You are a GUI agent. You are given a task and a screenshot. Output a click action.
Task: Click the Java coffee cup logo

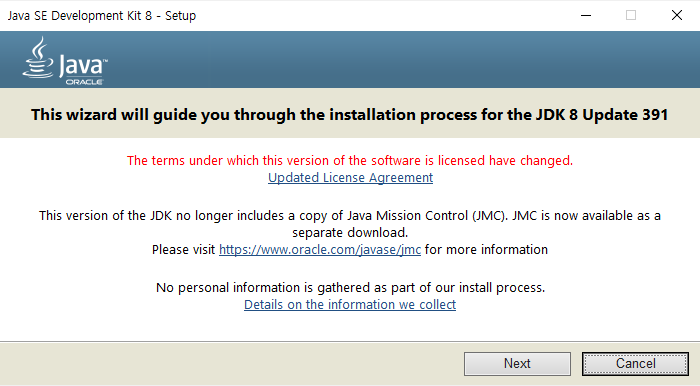click(38, 58)
